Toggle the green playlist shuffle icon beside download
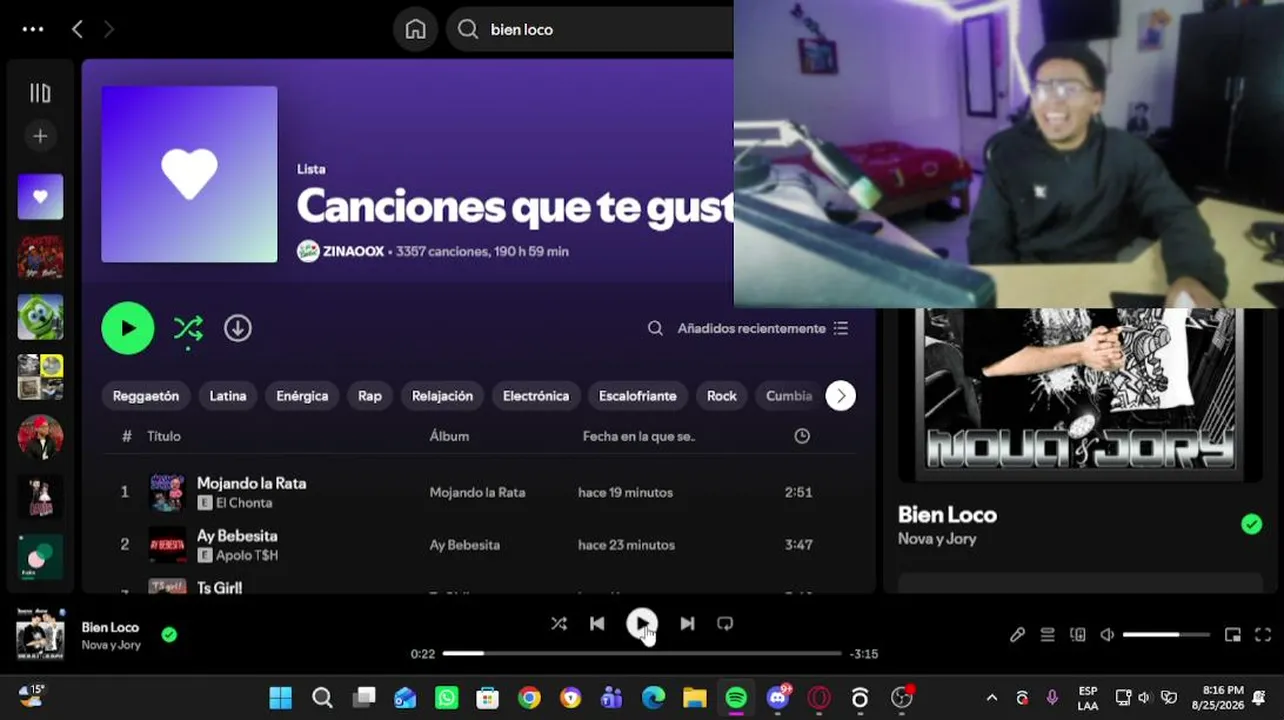This screenshot has height=720, width=1284. tap(188, 328)
